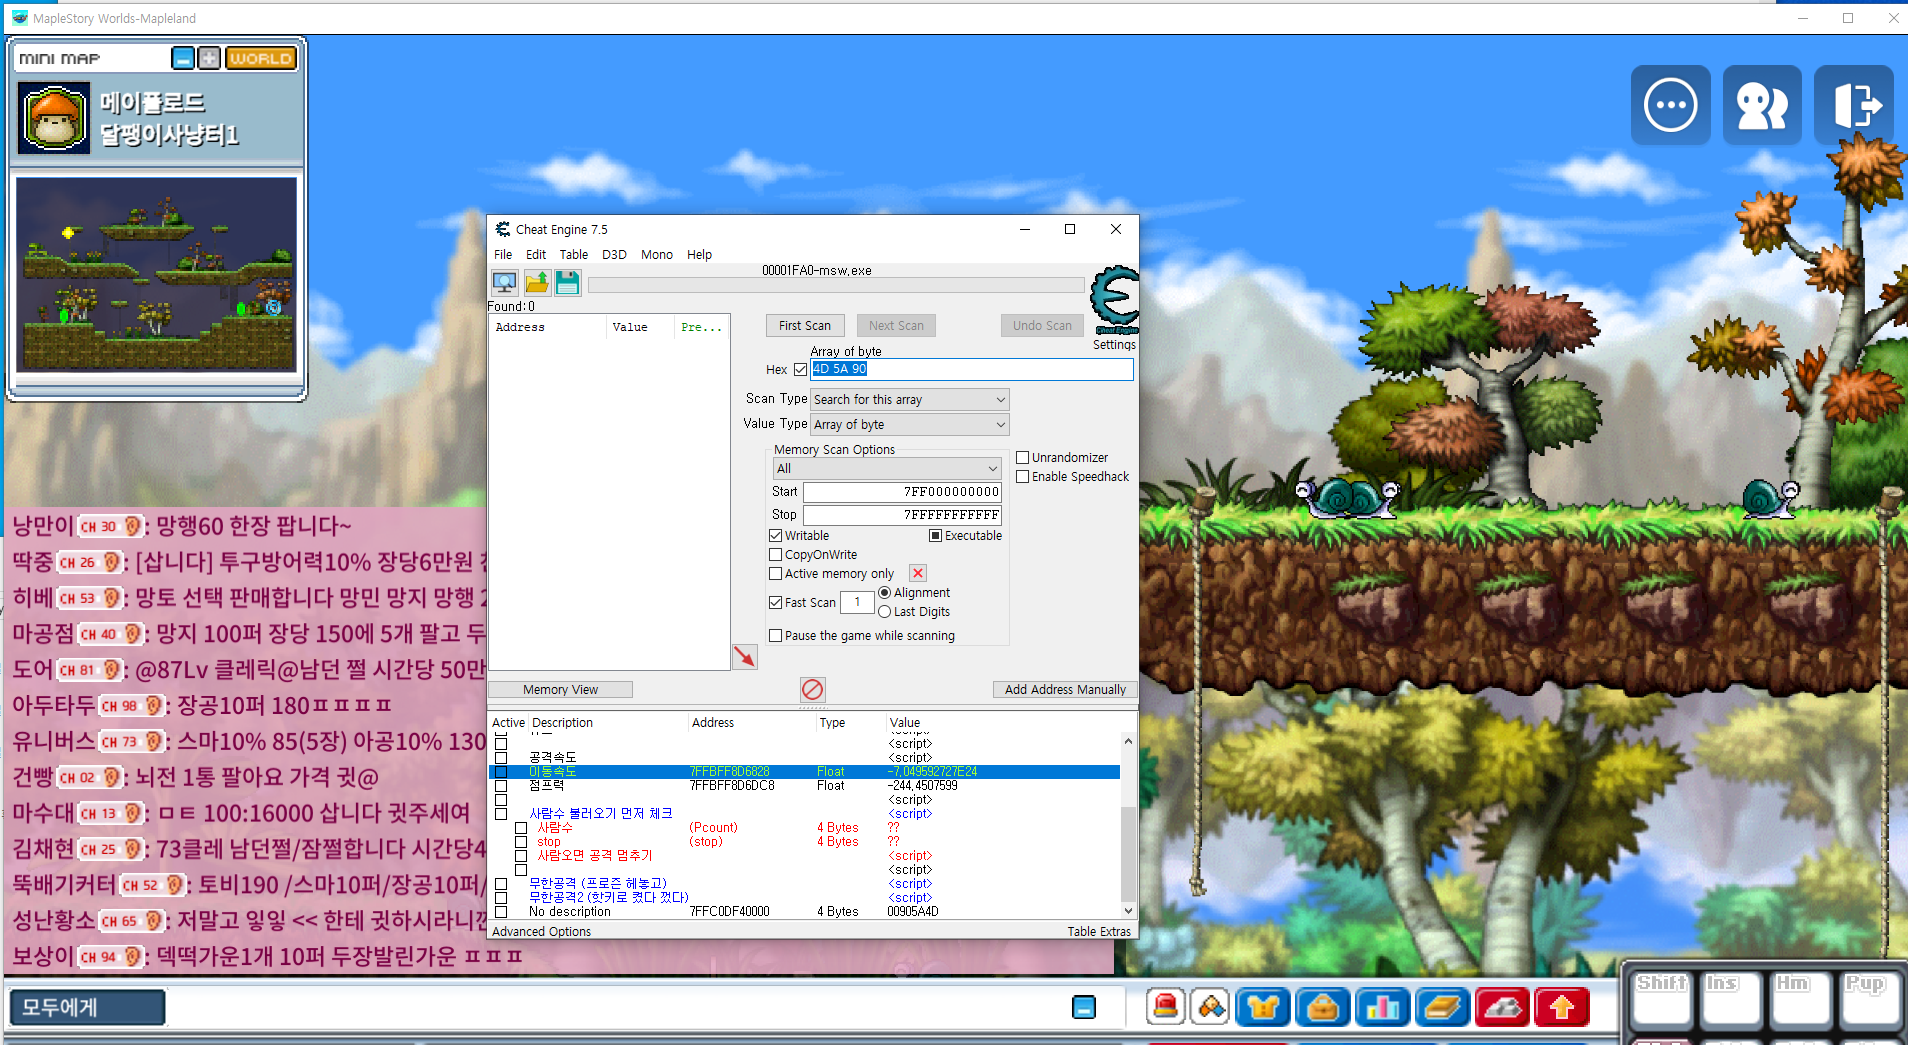Click the open cheat table folder icon
This screenshot has height=1045, width=1908.
click(x=537, y=283)
